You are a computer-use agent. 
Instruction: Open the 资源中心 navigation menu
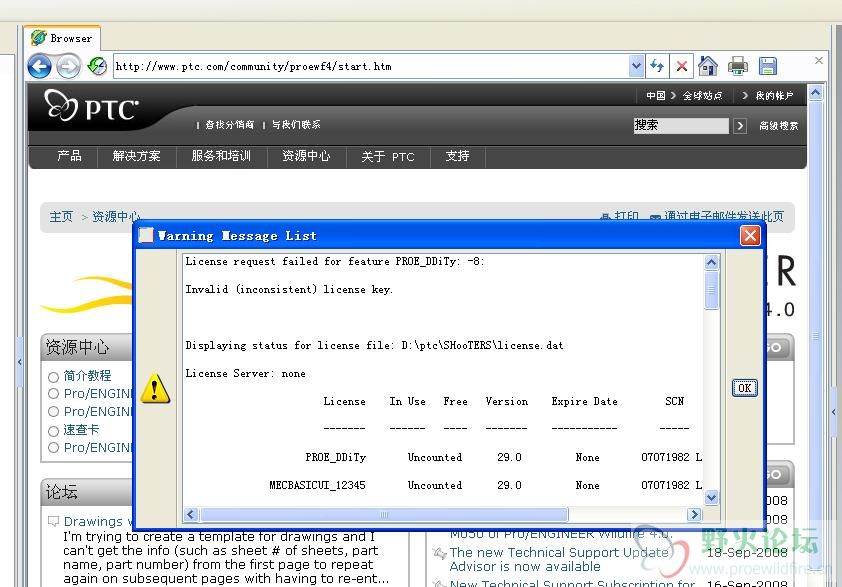[306, 156]
